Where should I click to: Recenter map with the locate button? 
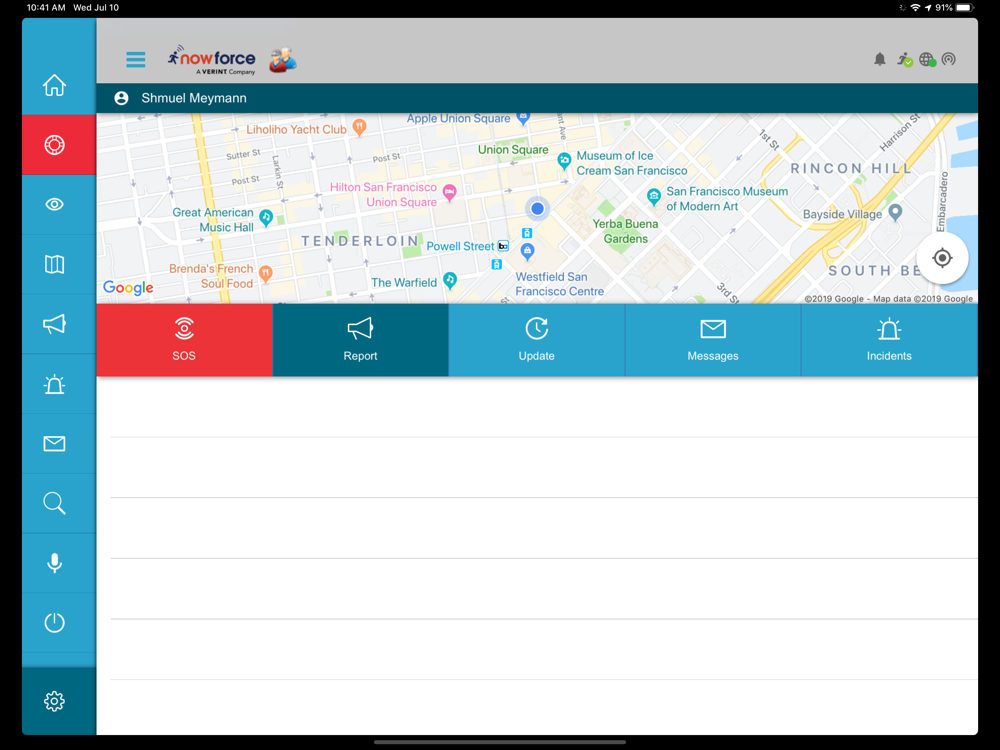pos(942,258)
